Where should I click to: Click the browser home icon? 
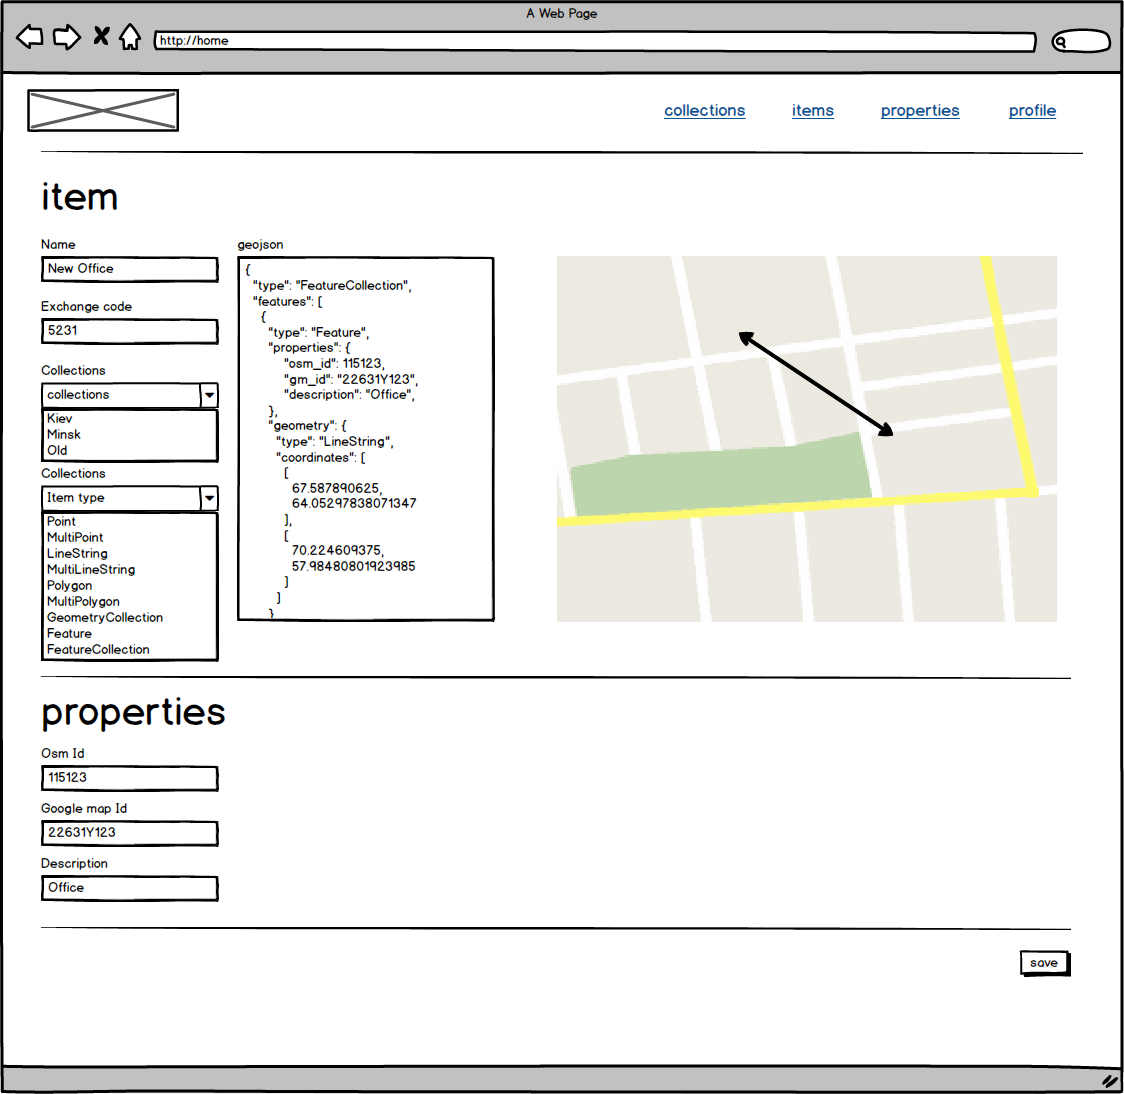tap(130, 37)
